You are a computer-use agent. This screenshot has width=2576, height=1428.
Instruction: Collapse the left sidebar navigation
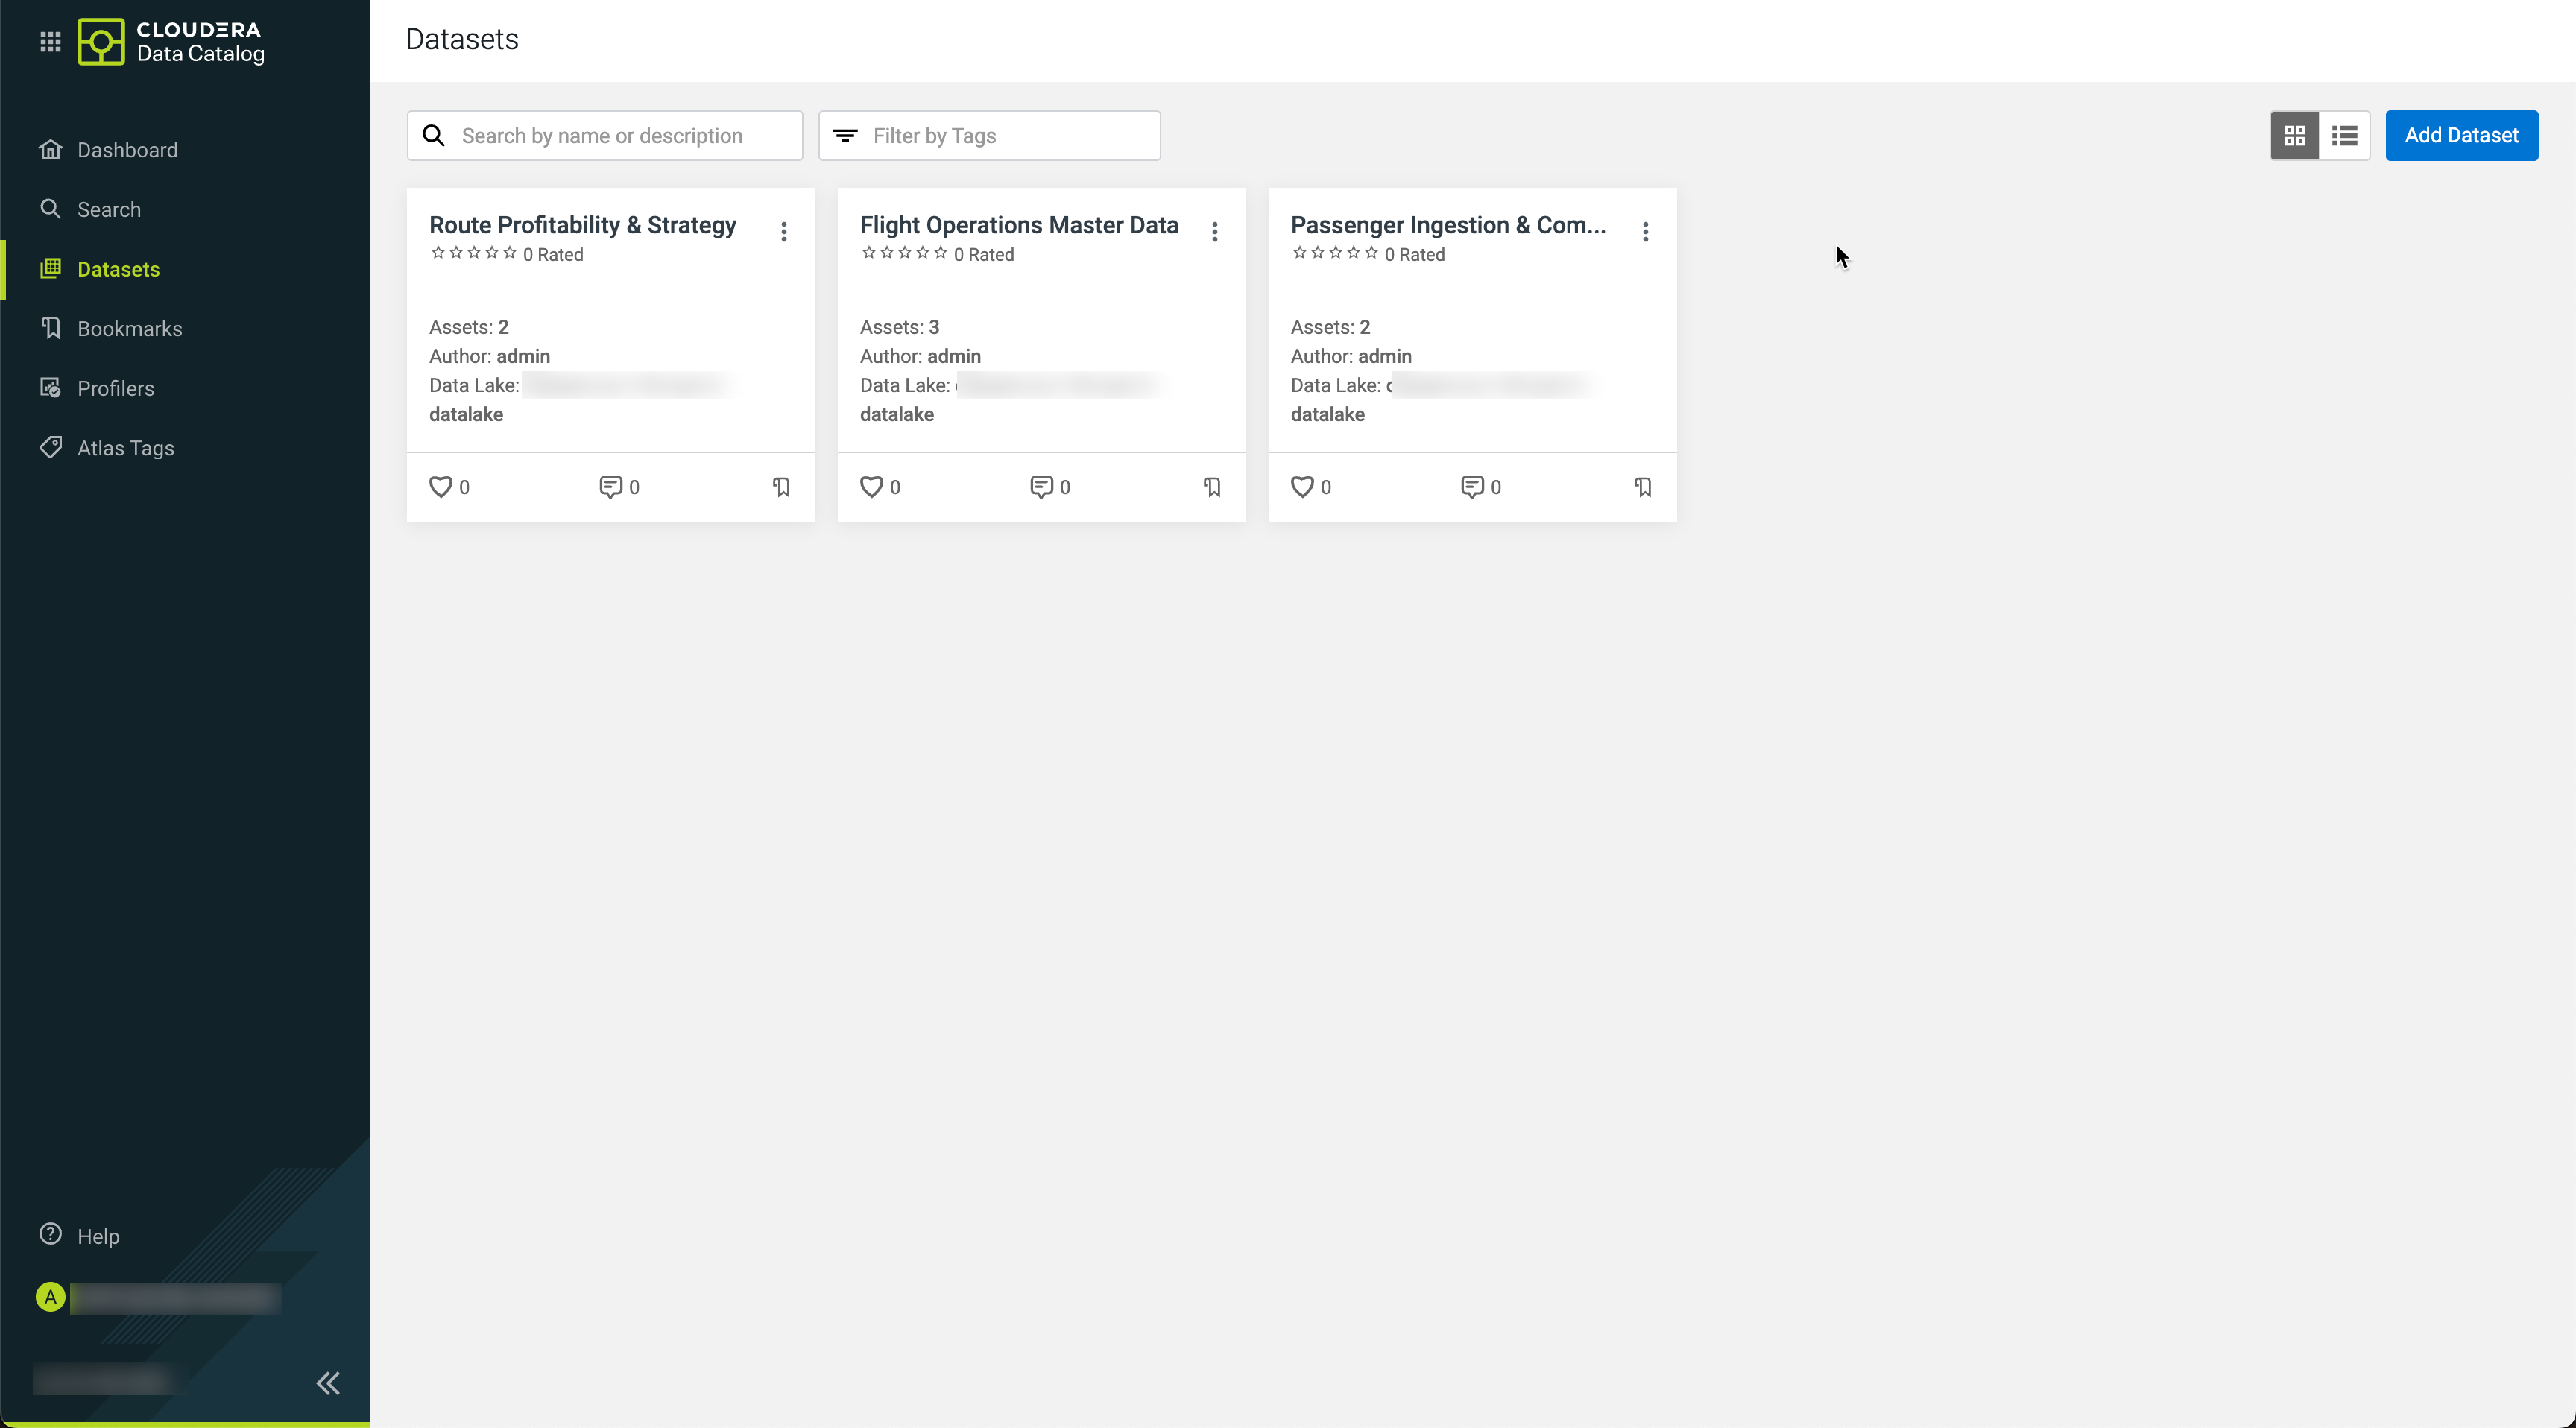[x=328, y=1383]
